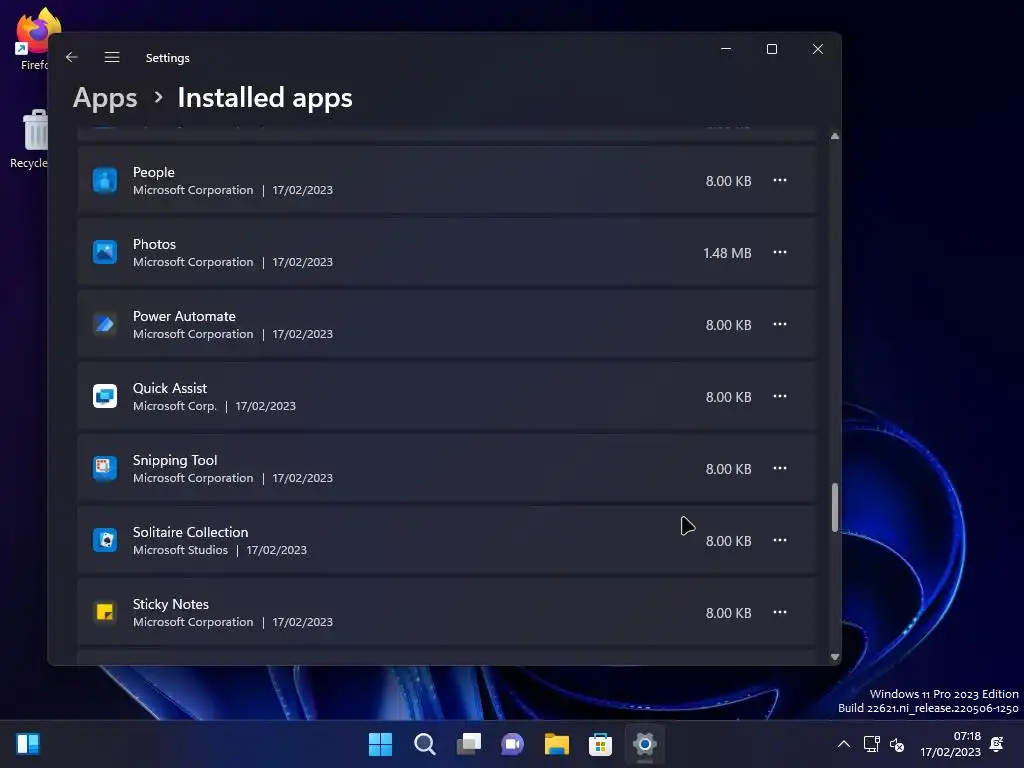Image resolution: width=1024 pixels, height=768 pixels.
Task: Minimize the Settings window
Action: [x=726, y=49]
